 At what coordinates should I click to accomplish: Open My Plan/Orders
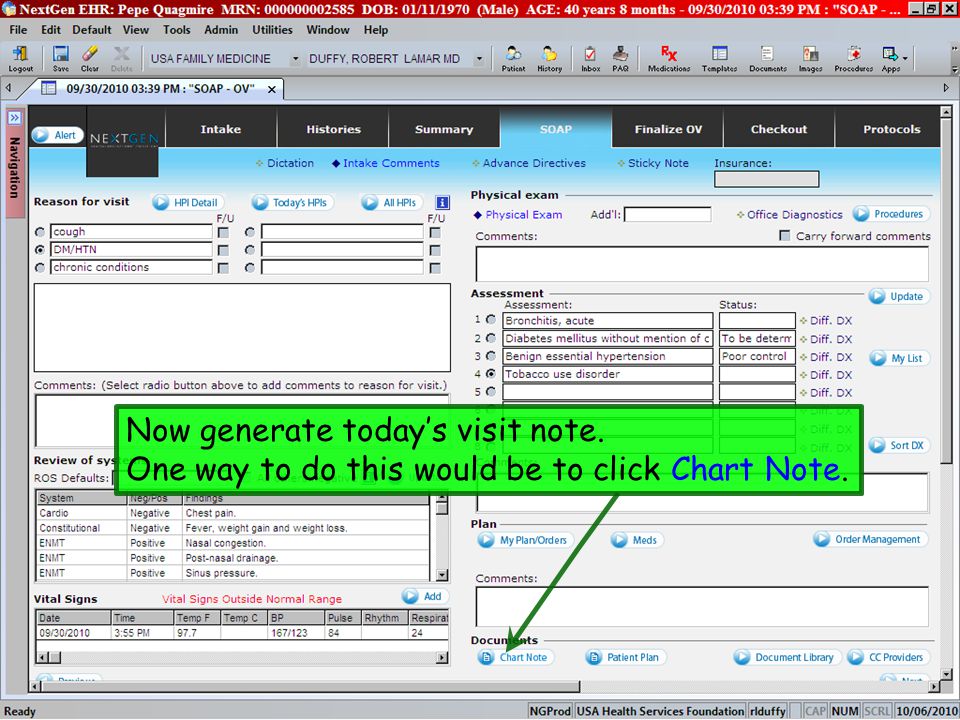(525, 540)
